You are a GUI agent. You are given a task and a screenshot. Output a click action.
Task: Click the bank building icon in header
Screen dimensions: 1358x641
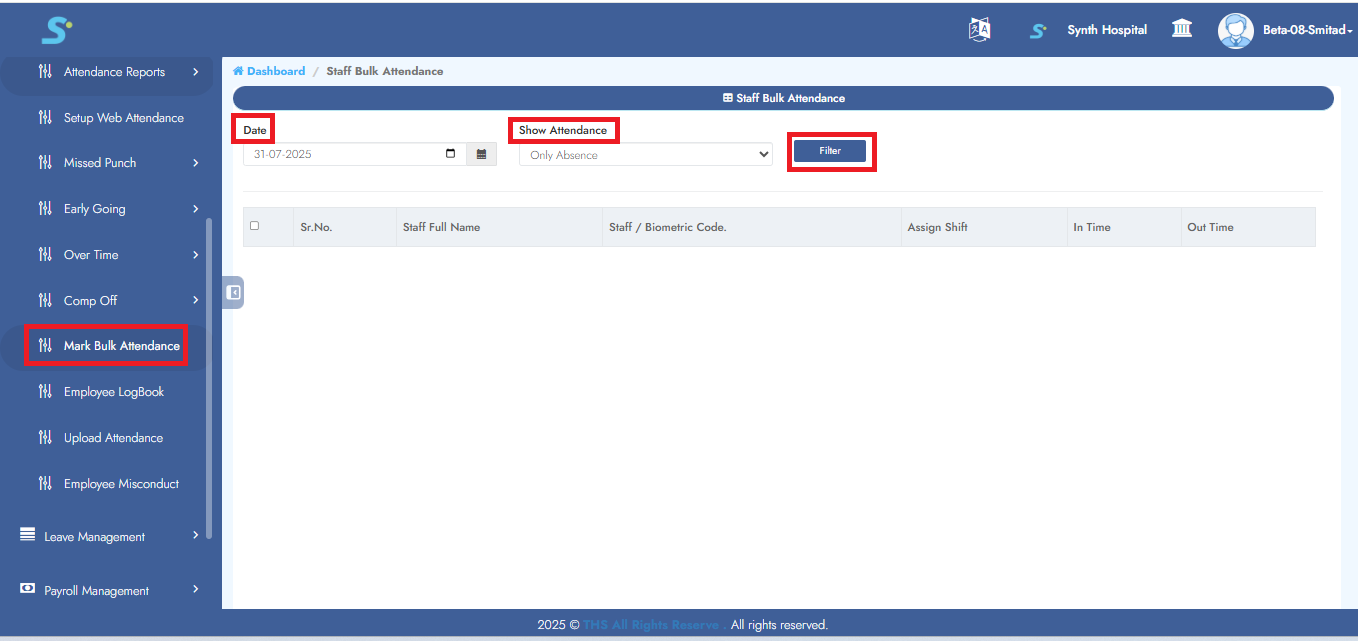tap(1181, 29)
